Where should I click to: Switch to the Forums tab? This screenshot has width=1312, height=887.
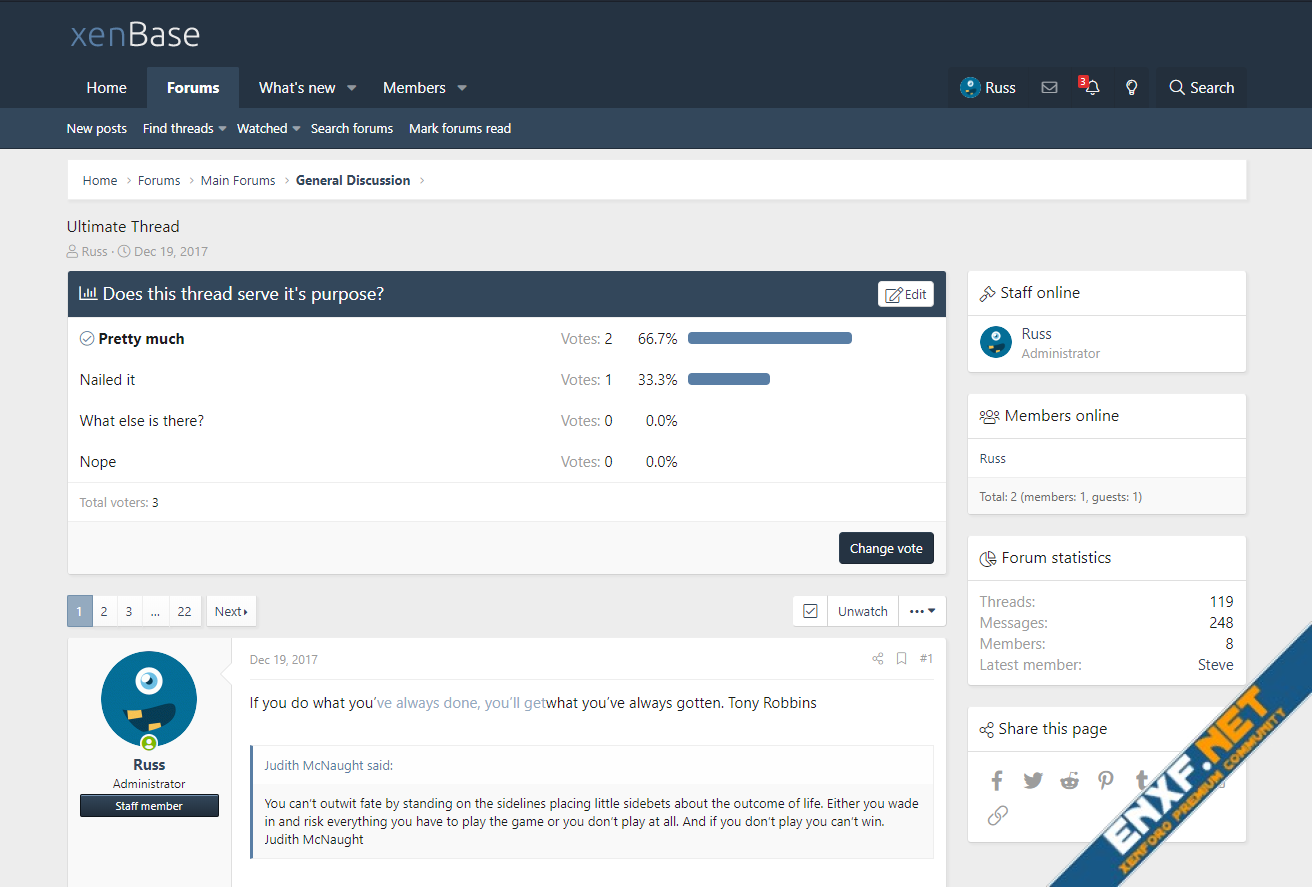193,88
